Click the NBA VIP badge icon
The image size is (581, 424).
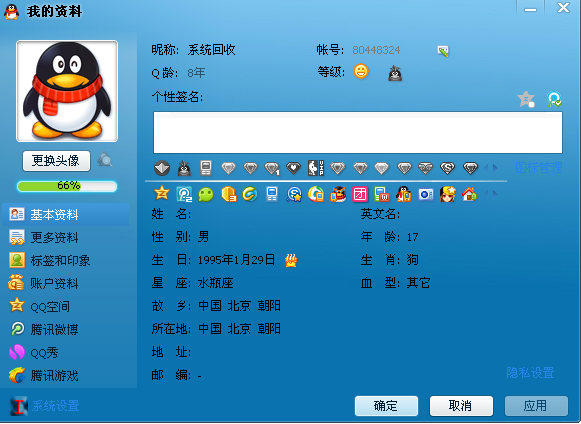(x=316, y=168)
